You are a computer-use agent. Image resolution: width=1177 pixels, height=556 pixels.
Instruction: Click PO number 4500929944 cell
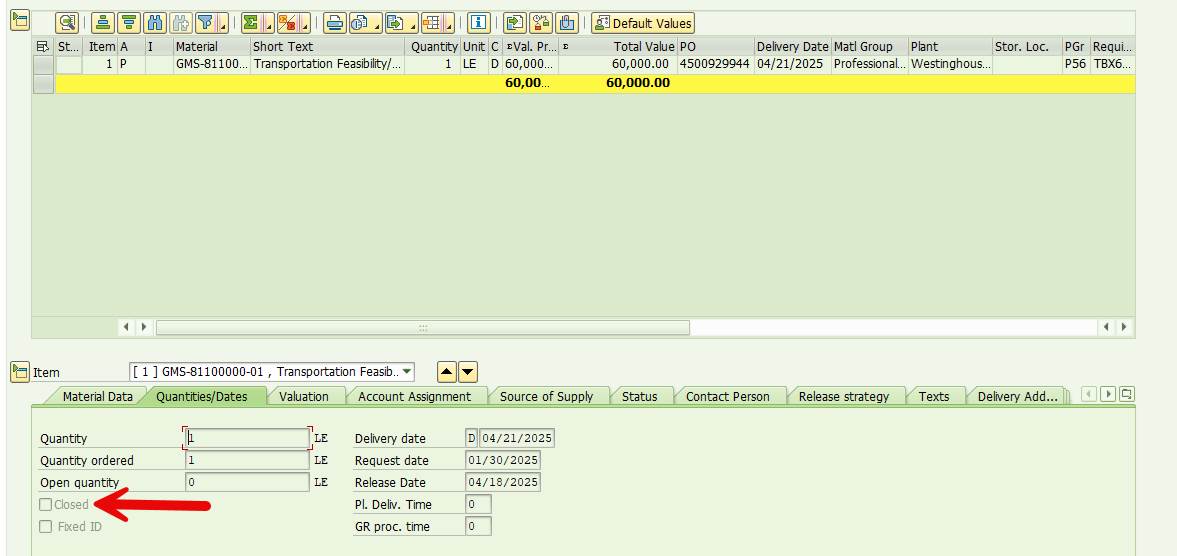tap(715, 65)
